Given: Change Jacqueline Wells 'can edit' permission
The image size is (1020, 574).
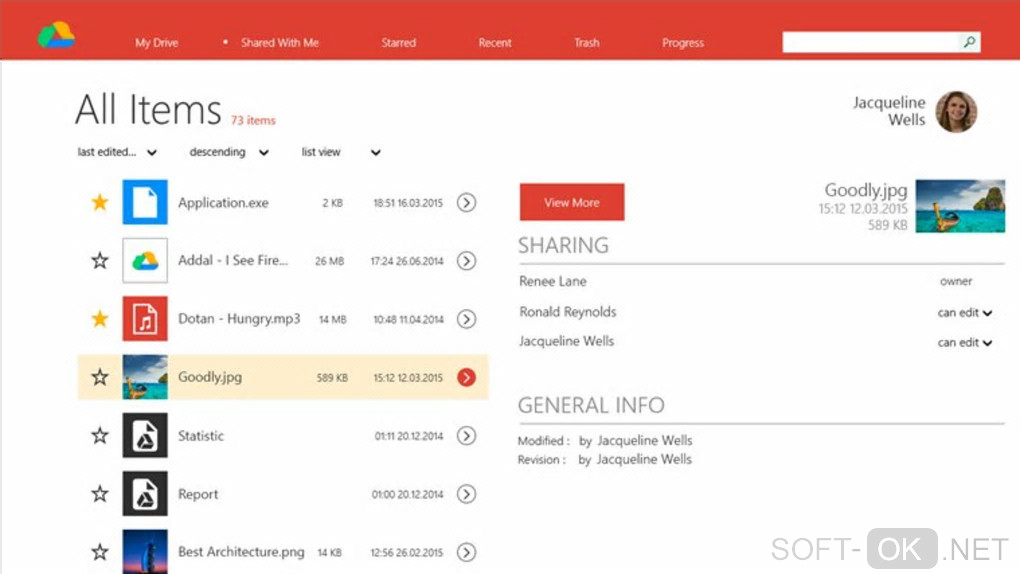Looking at the screenshot, I should point(965,343).
